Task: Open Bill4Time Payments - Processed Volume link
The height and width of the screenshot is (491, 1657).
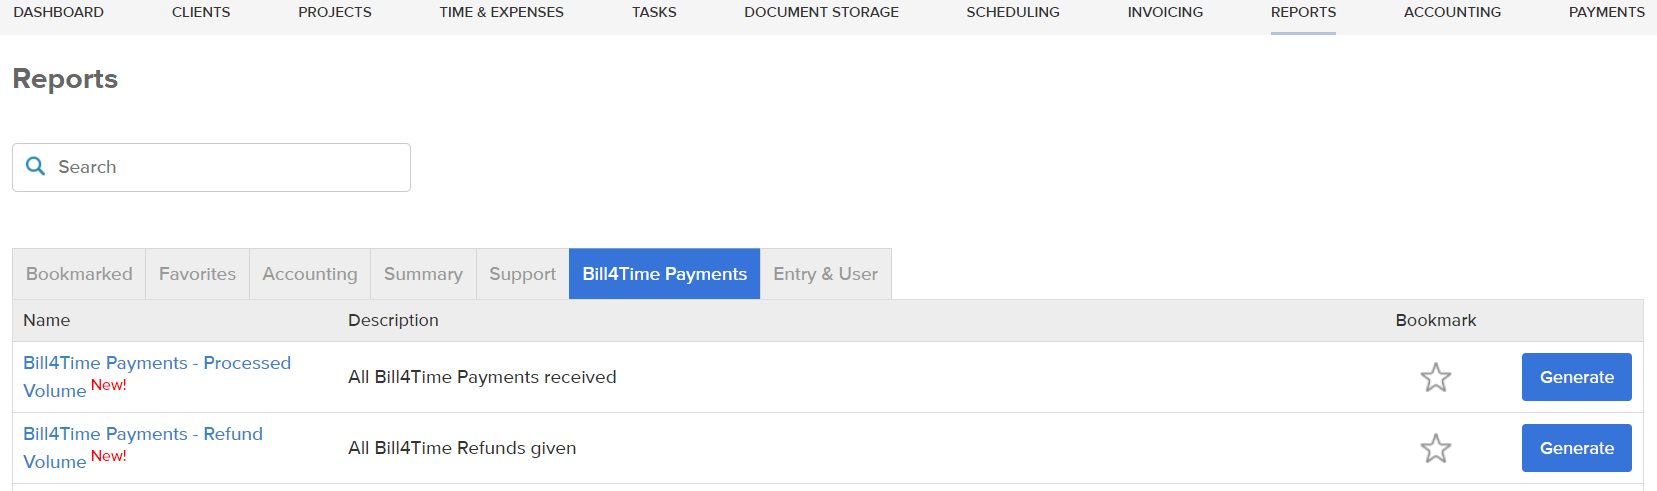Action: pyautogui.click(x=157, y=377)
